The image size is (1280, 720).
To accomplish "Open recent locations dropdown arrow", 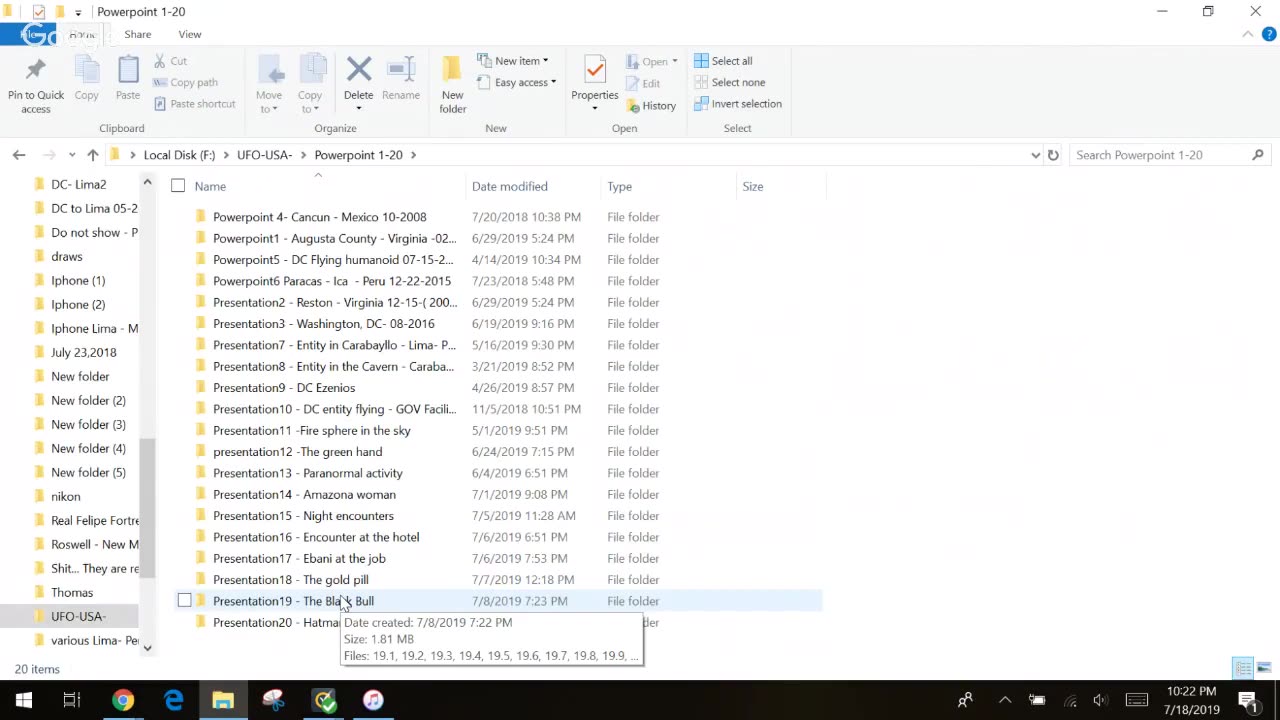I will pos(72,155).
